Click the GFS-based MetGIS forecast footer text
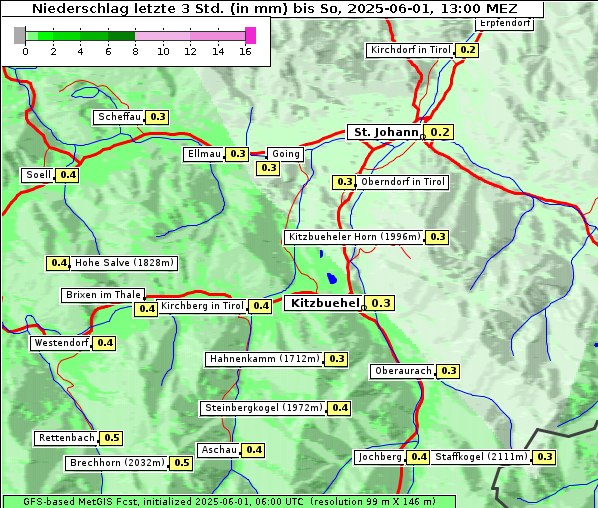598x508 pixels. pyautogui.click(x=229, y=502)
